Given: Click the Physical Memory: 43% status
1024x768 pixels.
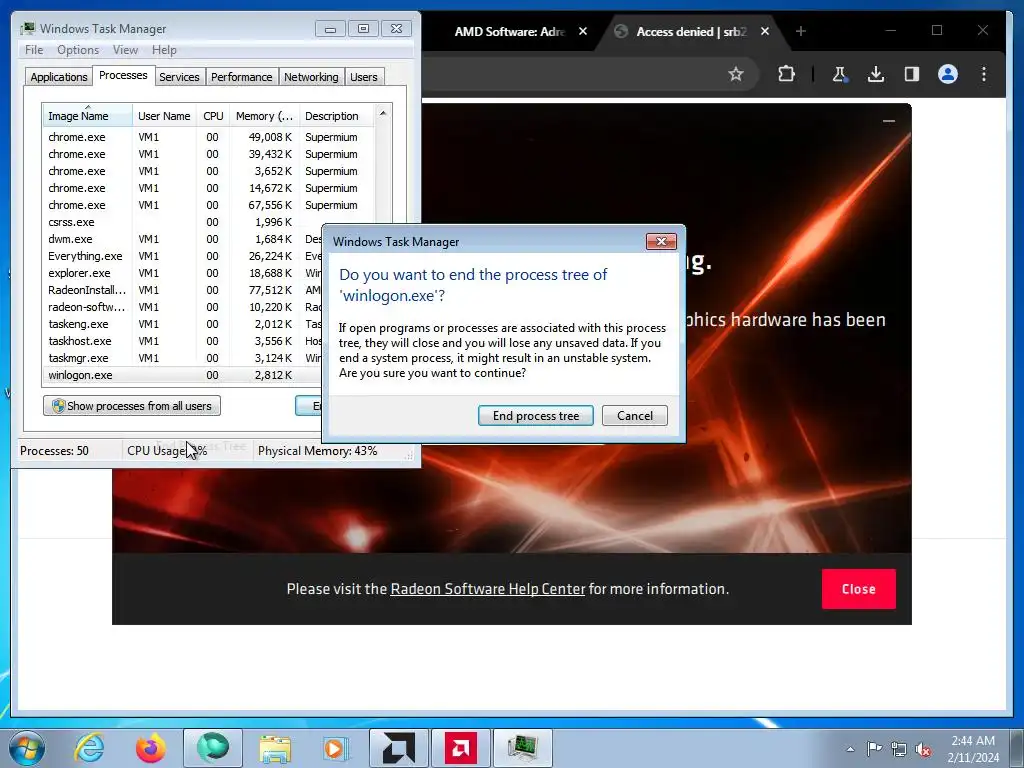Looking at the screenshot, I should point(317,451).
